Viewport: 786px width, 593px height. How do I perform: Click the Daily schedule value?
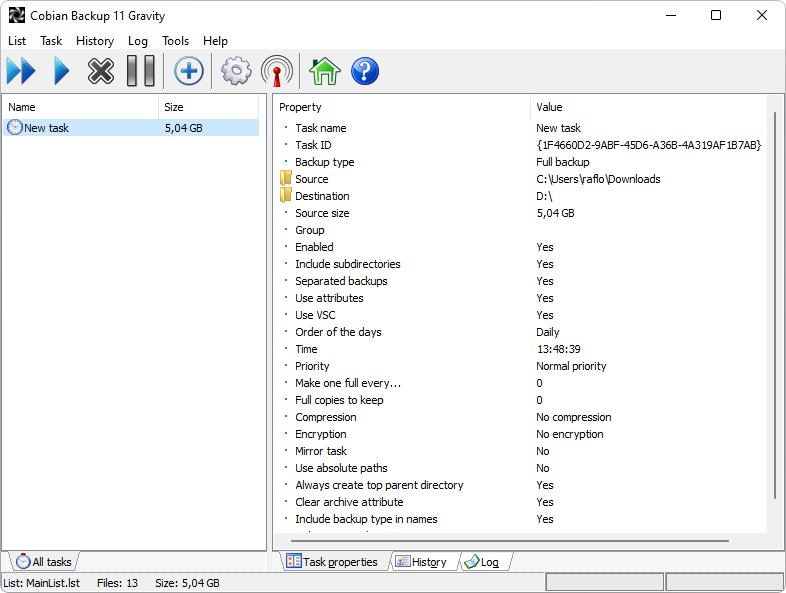[x=547, y=332]
